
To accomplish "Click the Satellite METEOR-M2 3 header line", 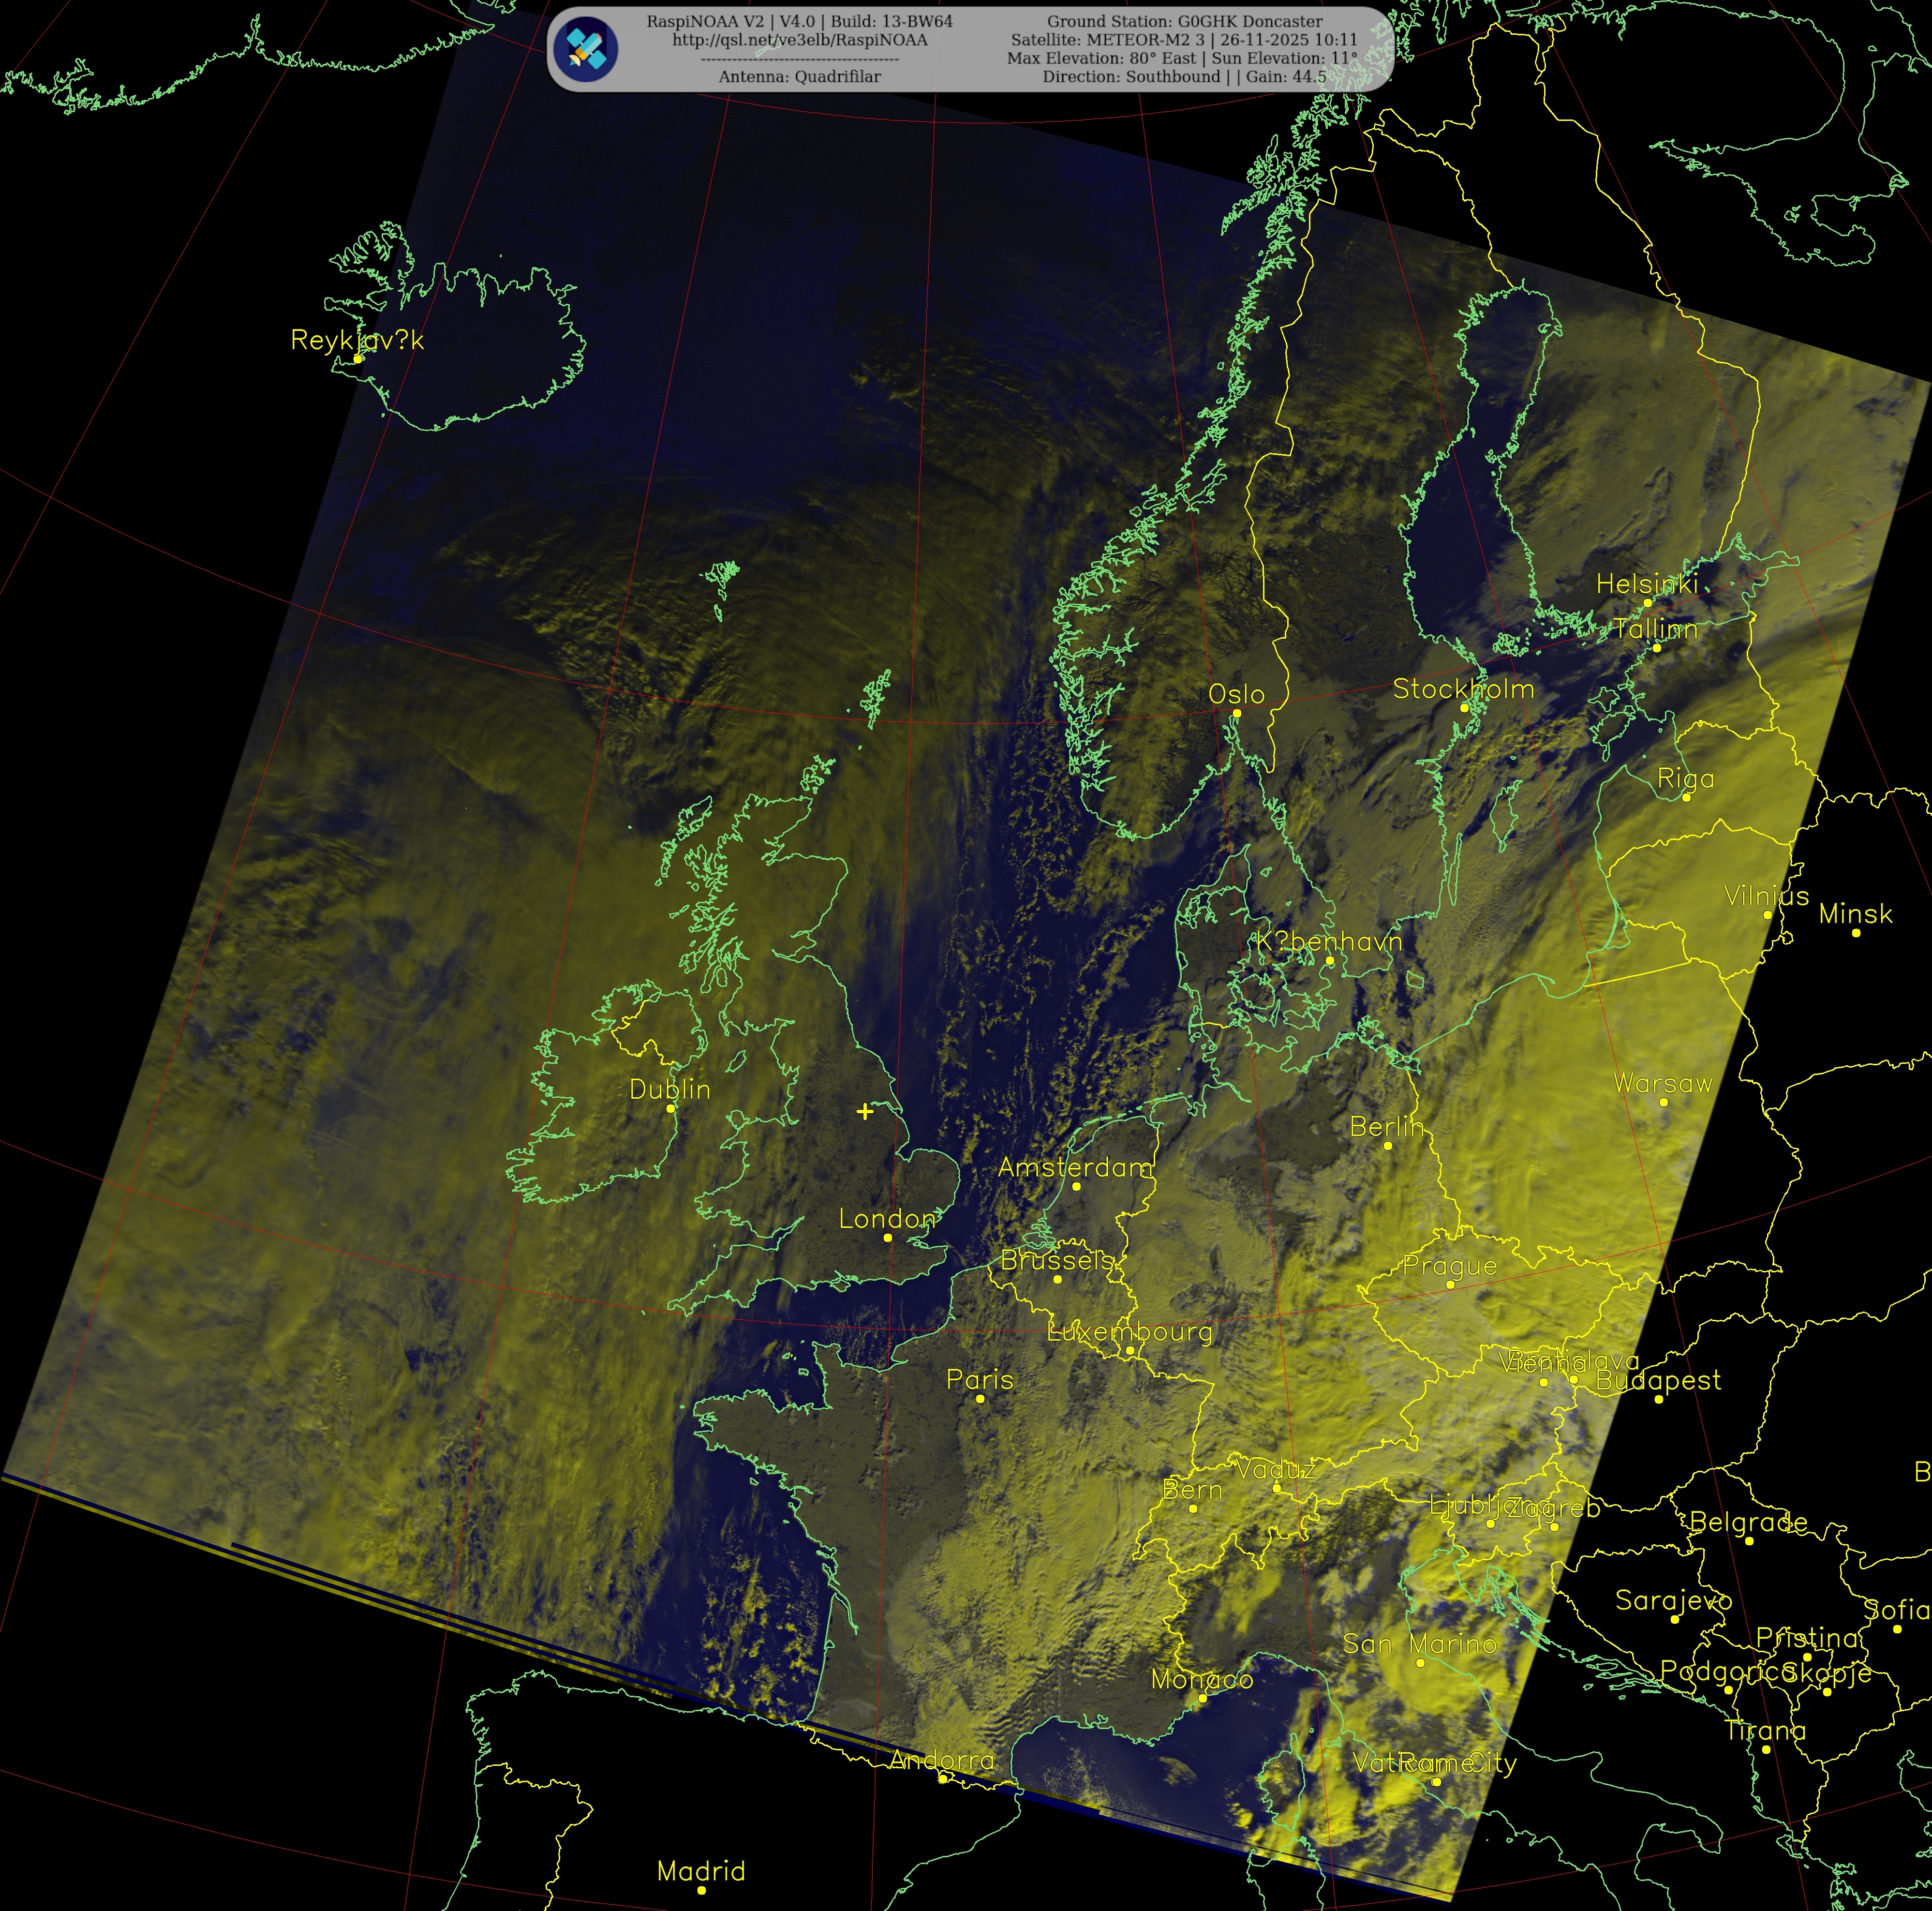I will tap(1184, 40).
